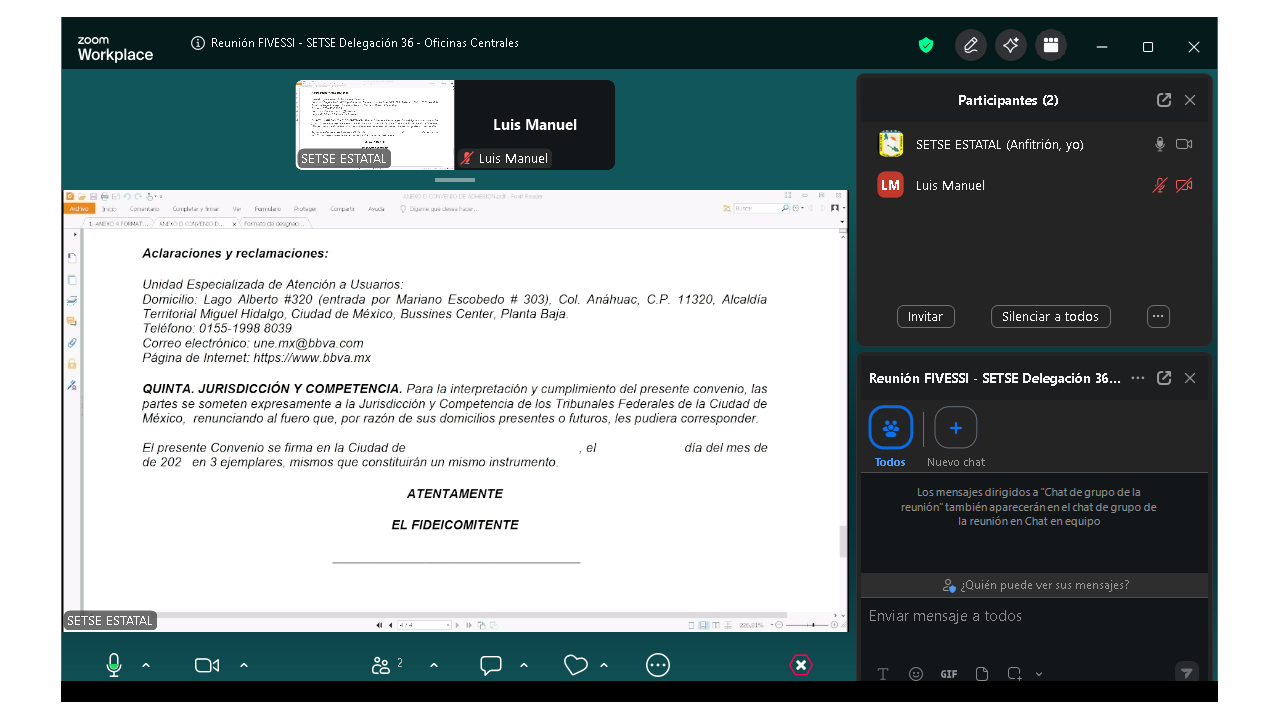Toggle the Participants panel from the toolbar
Image resolution: width=1280 pixels, height=720 pixels.
tap(381, 665)
